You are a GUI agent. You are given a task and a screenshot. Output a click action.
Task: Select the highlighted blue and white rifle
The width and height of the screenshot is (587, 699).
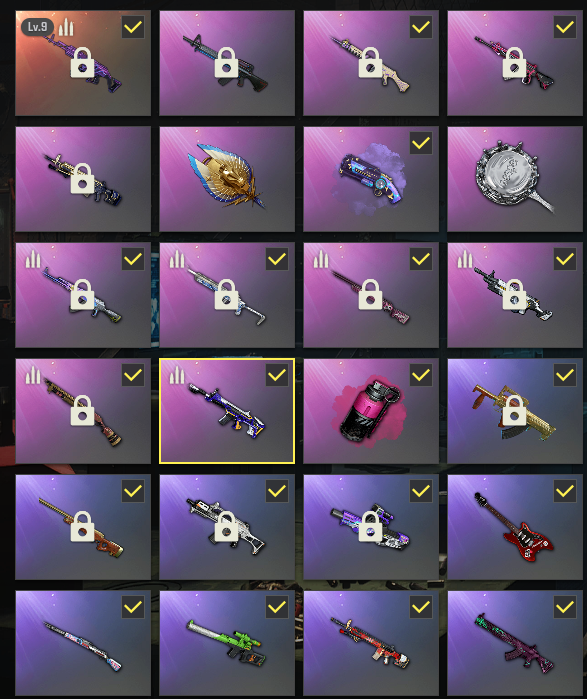pos(227,411)
